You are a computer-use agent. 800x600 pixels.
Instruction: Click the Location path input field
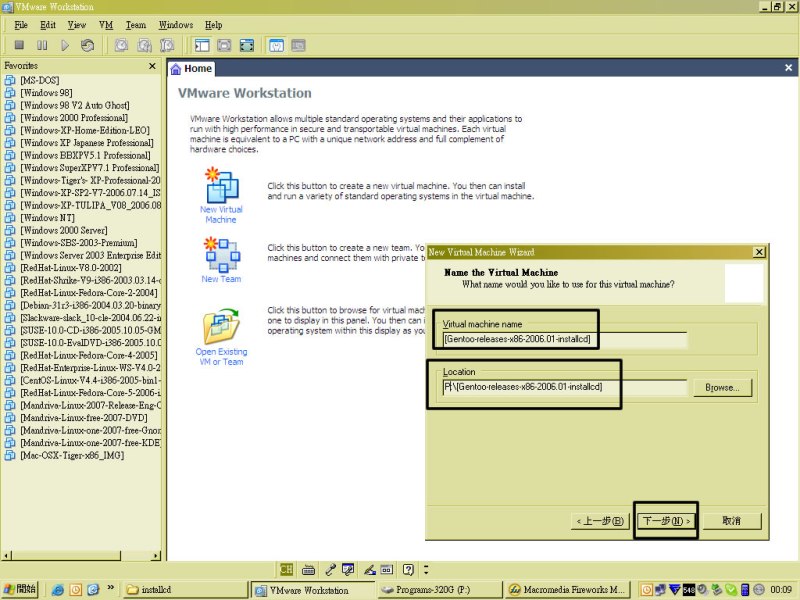pyautogui.click(x=565, y=387)
